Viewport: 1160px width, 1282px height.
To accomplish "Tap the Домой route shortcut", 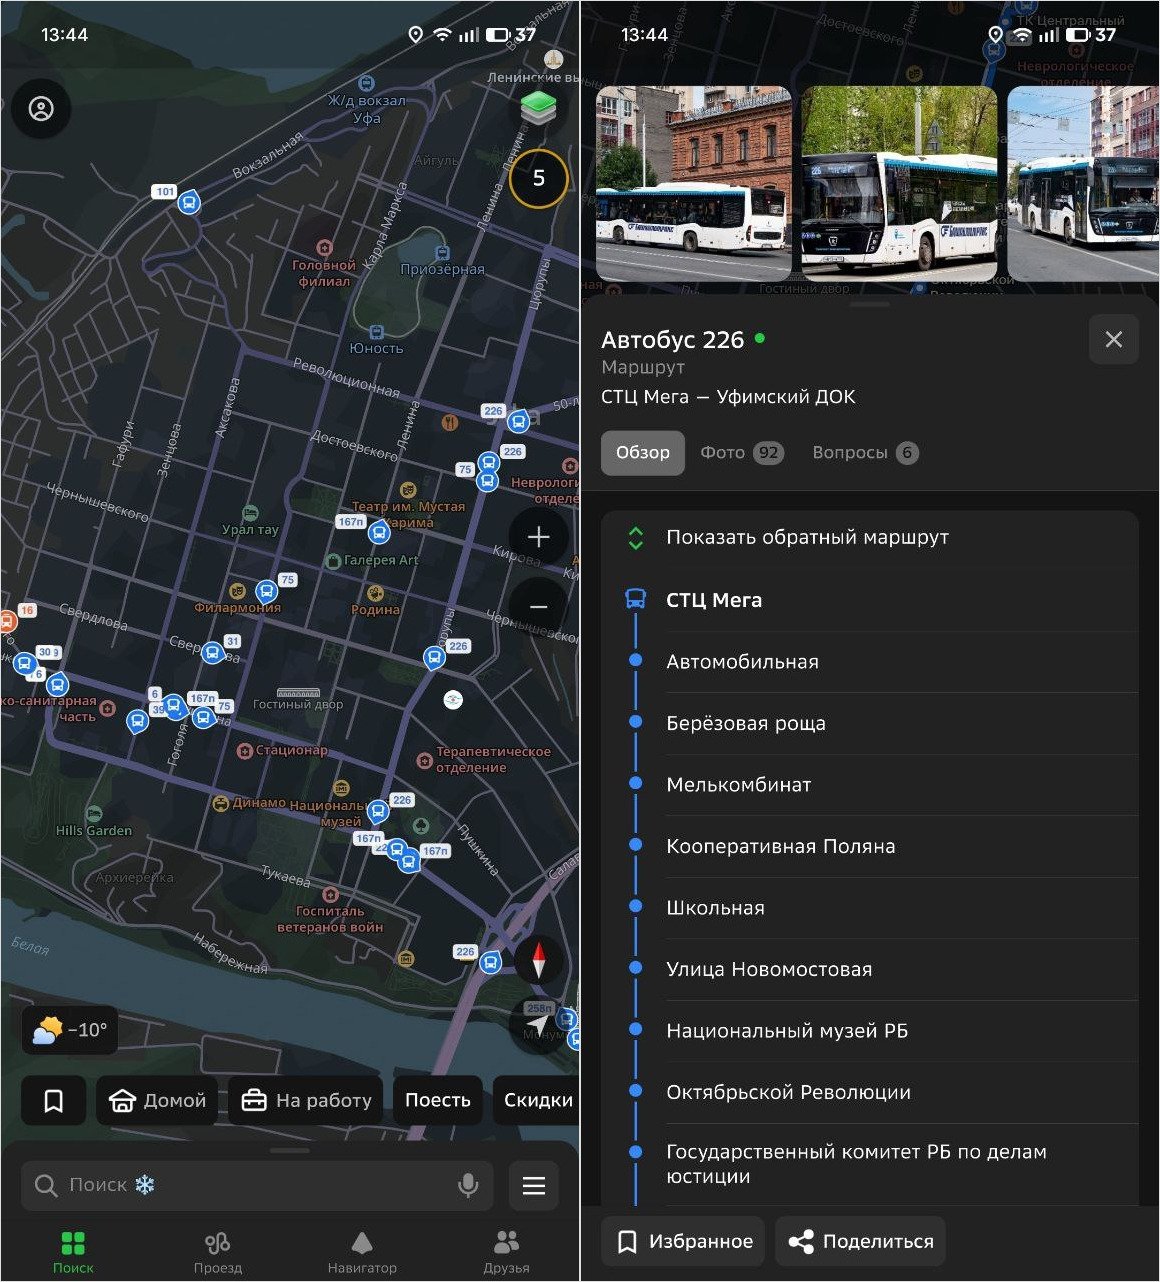I will click(x=157, y=1101).
